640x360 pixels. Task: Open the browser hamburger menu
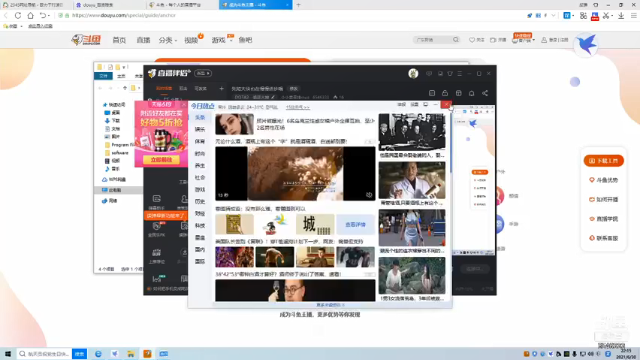[x=633, y=16]
